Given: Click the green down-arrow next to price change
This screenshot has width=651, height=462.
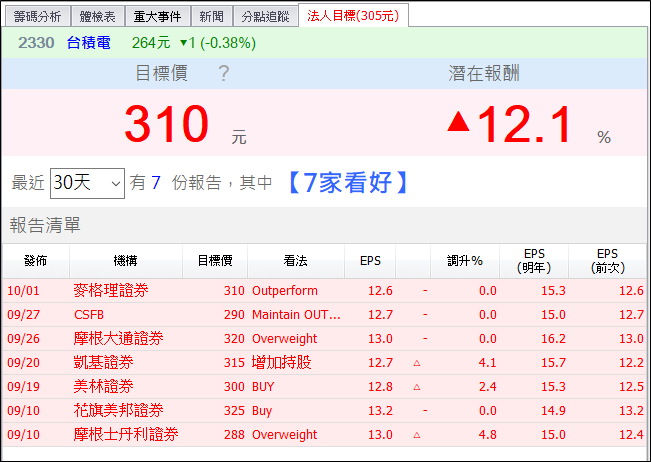Looking at the screenshot, I should click(x=184, y=43).
